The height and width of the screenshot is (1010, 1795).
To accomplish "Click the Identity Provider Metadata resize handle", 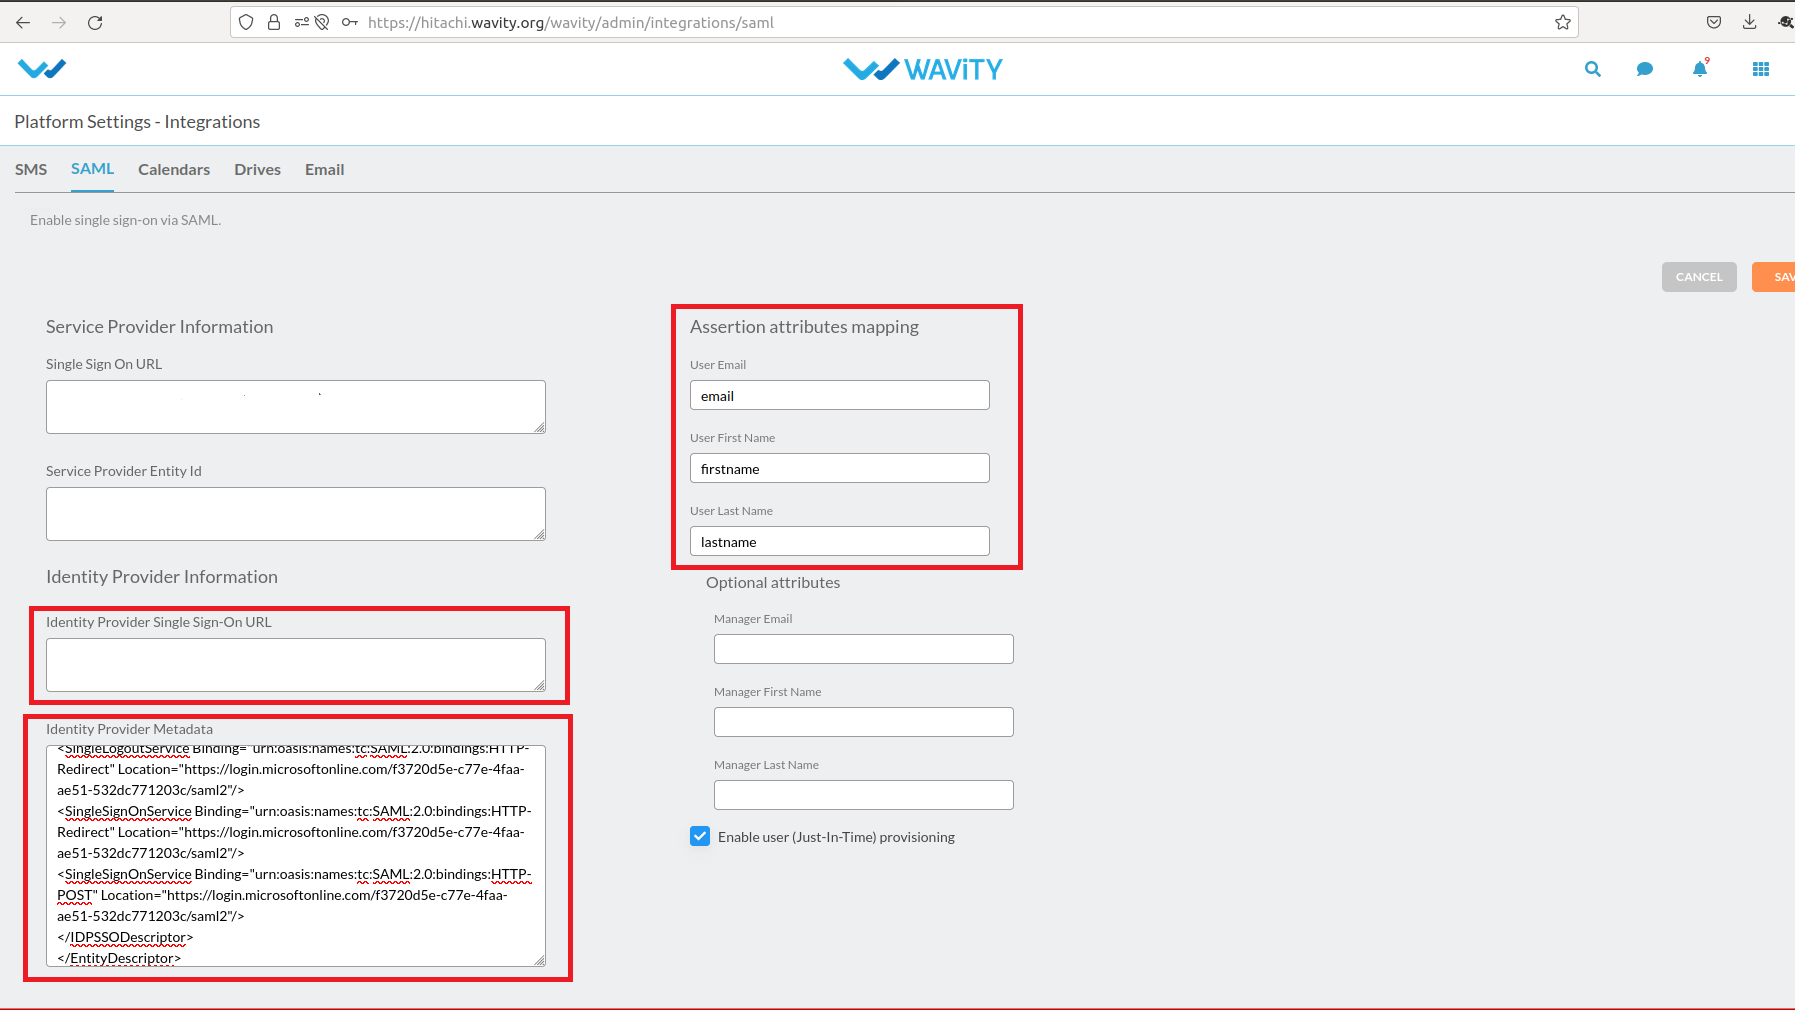I will click(539, 960).
